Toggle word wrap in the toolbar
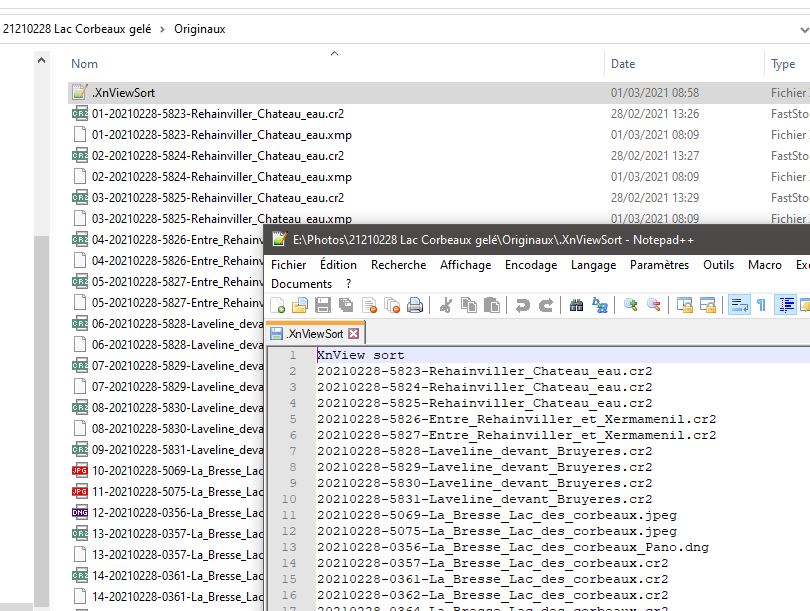Image resolution: width=810 pixels, height=611 pixels. (738, 306)
